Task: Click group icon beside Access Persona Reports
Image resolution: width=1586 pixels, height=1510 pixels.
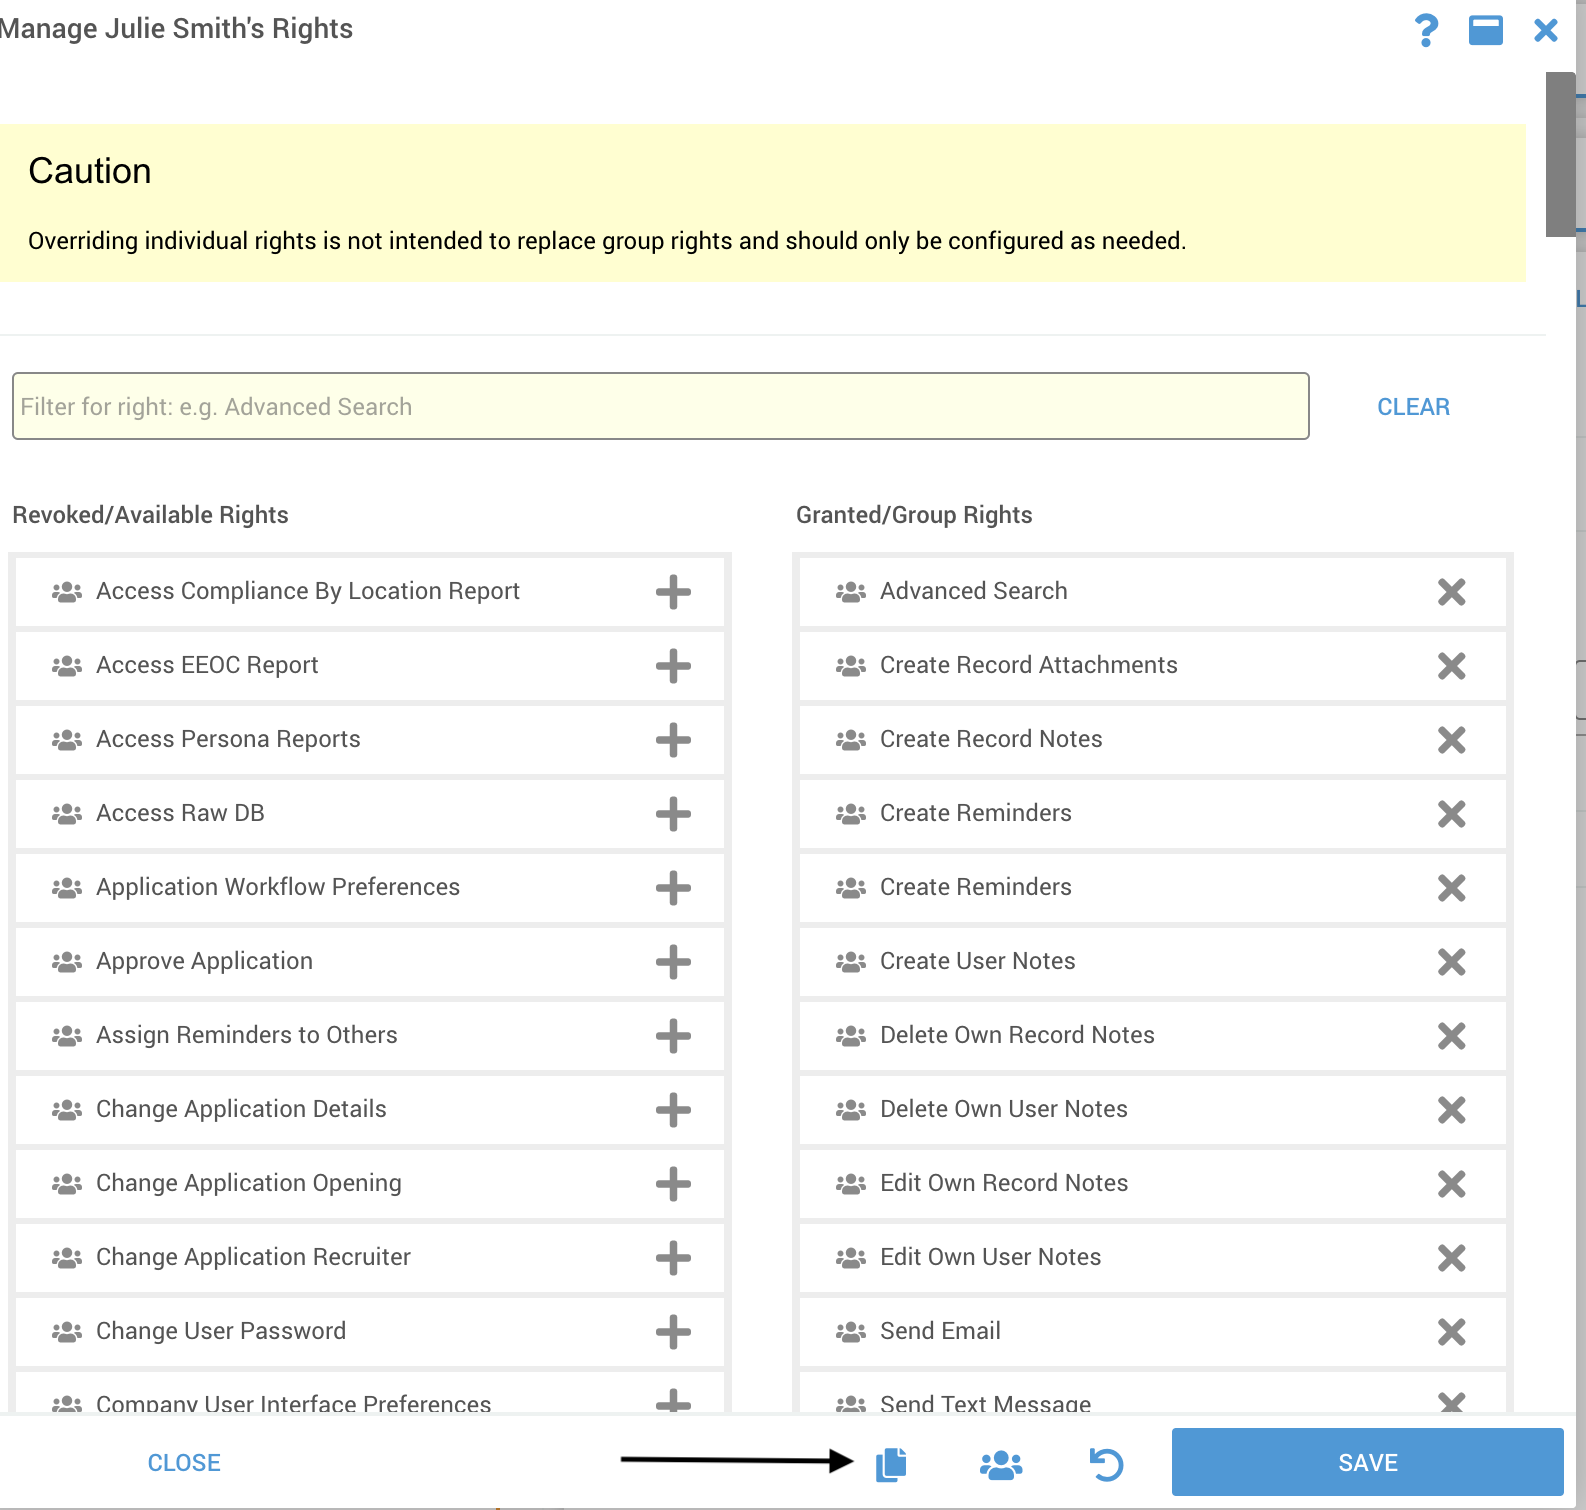Action: tap(67, 740)
